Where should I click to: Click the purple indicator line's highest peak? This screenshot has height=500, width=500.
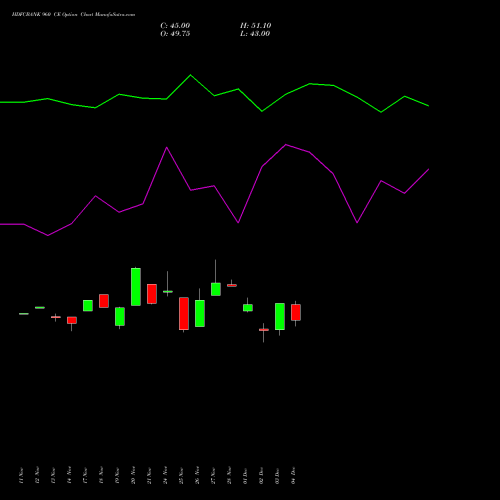tap(286, 145)
